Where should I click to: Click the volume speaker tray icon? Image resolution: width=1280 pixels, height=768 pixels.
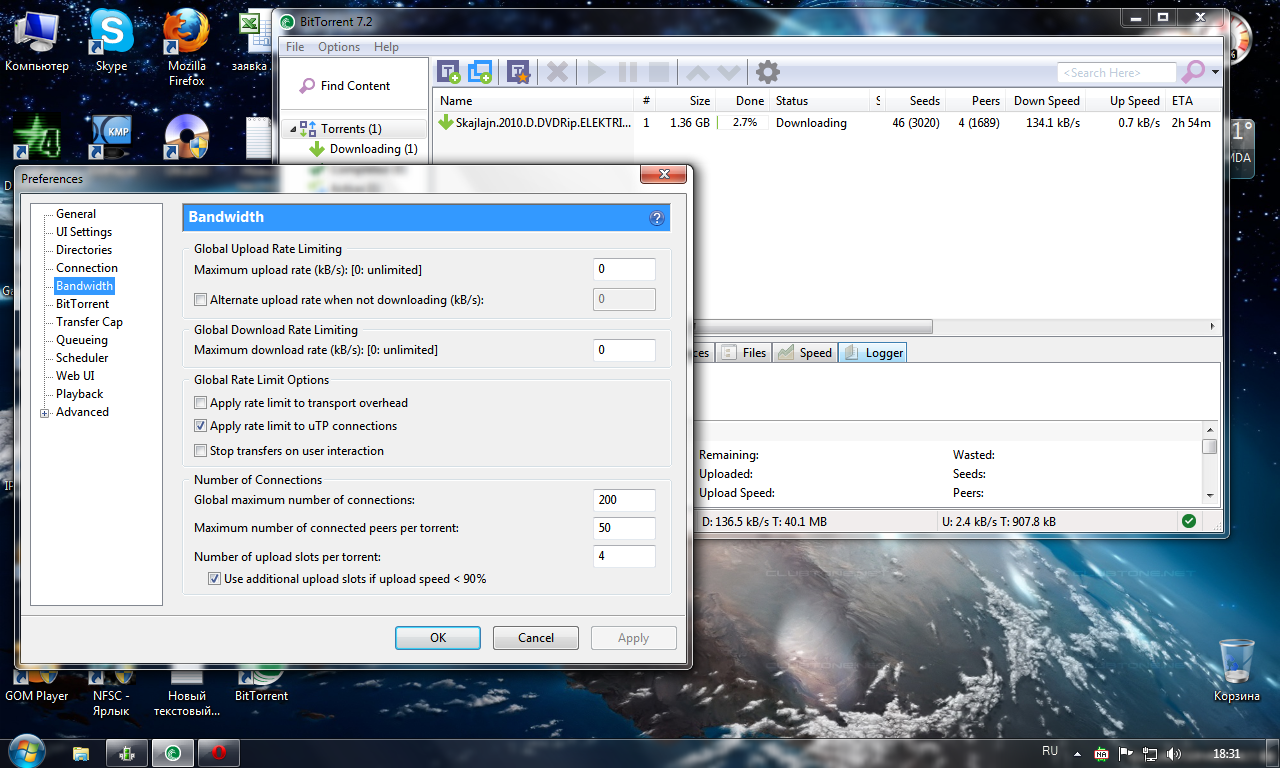point(1173,754)
